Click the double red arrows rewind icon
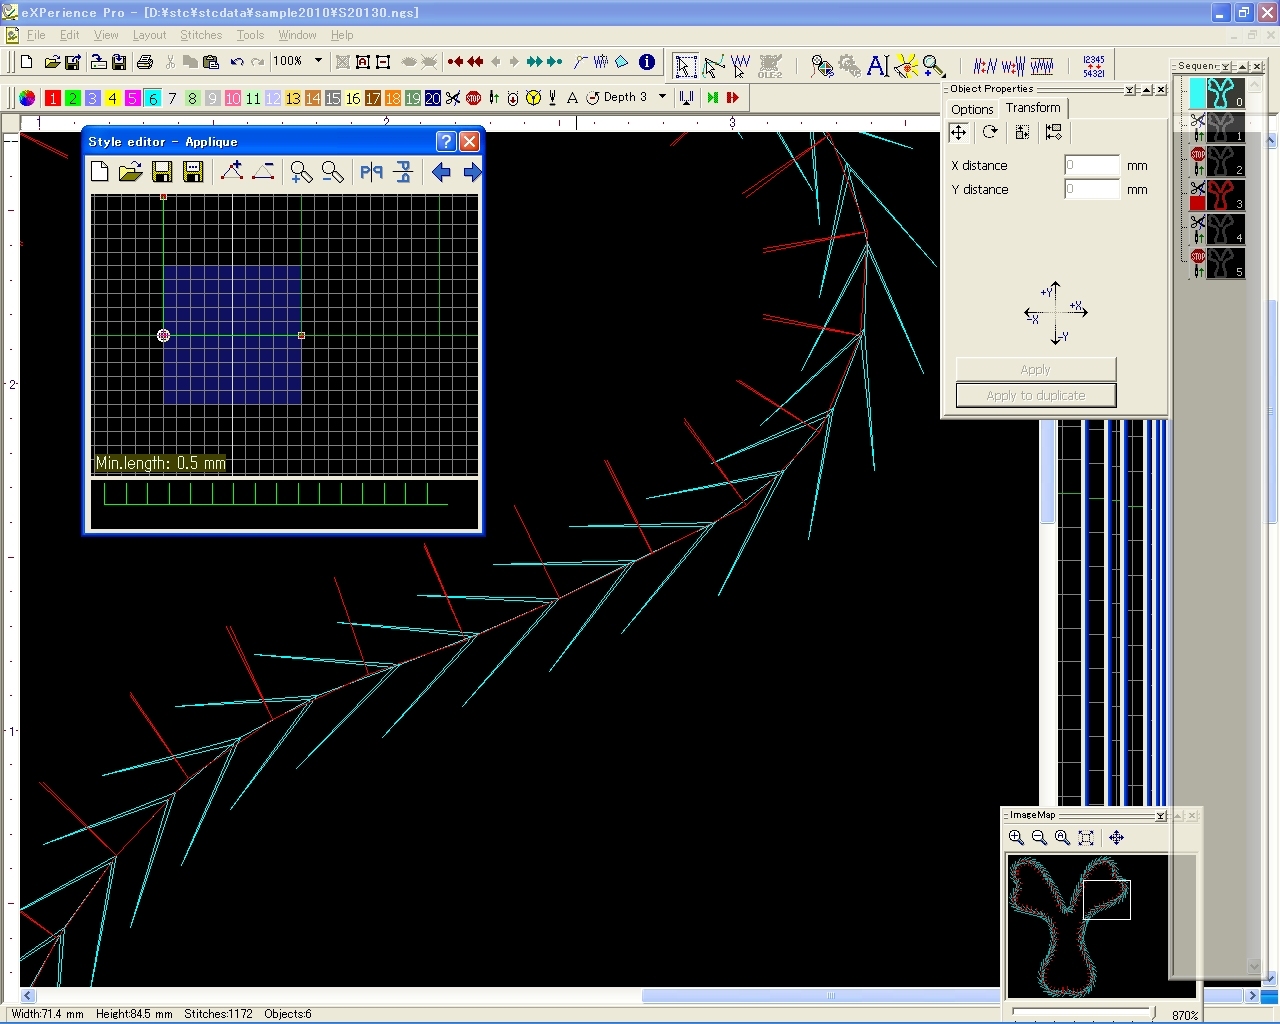The image size is (1280, 1024). coord(475,62)
